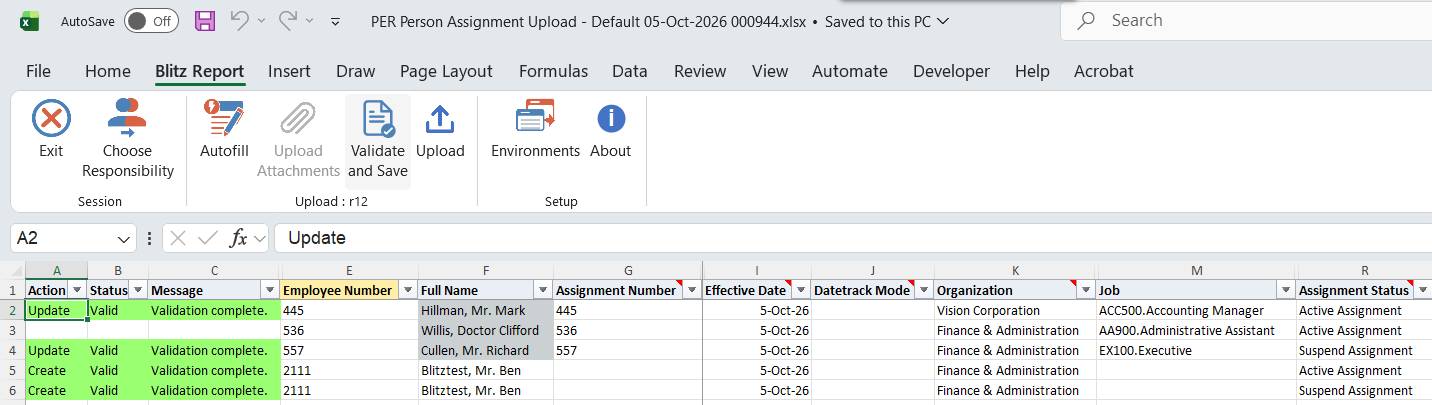Switch to the Home tab
1432x405 pixels.
click(108, 71)
